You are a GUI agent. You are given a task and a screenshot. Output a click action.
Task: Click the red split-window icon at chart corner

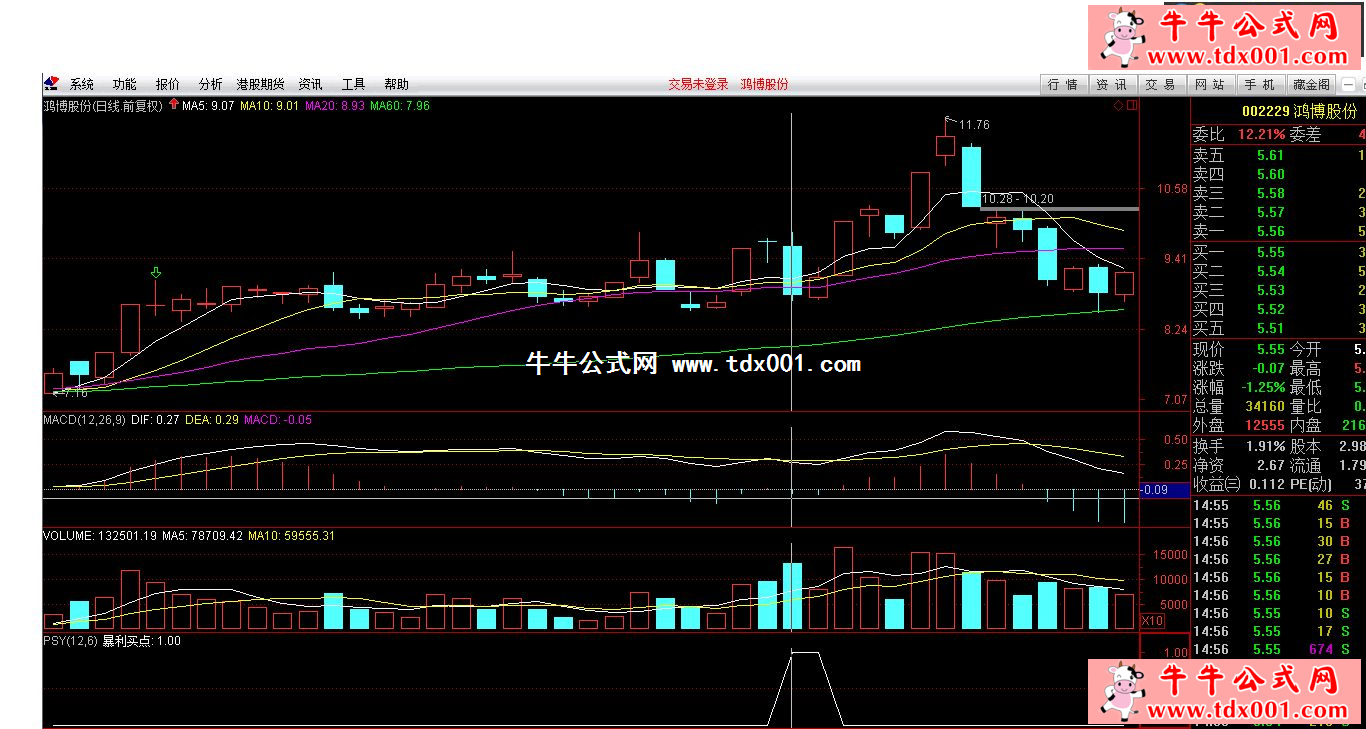point(1132,105)
